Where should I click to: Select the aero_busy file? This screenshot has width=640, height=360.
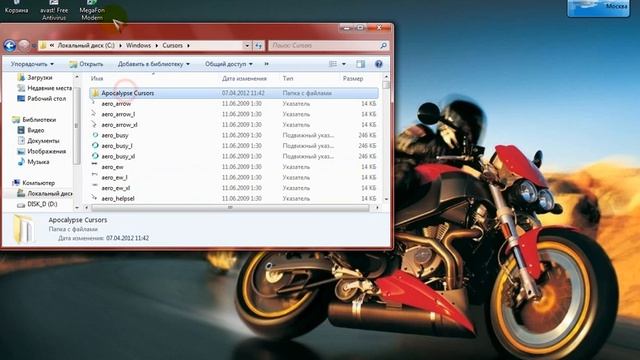click(233, 135)
